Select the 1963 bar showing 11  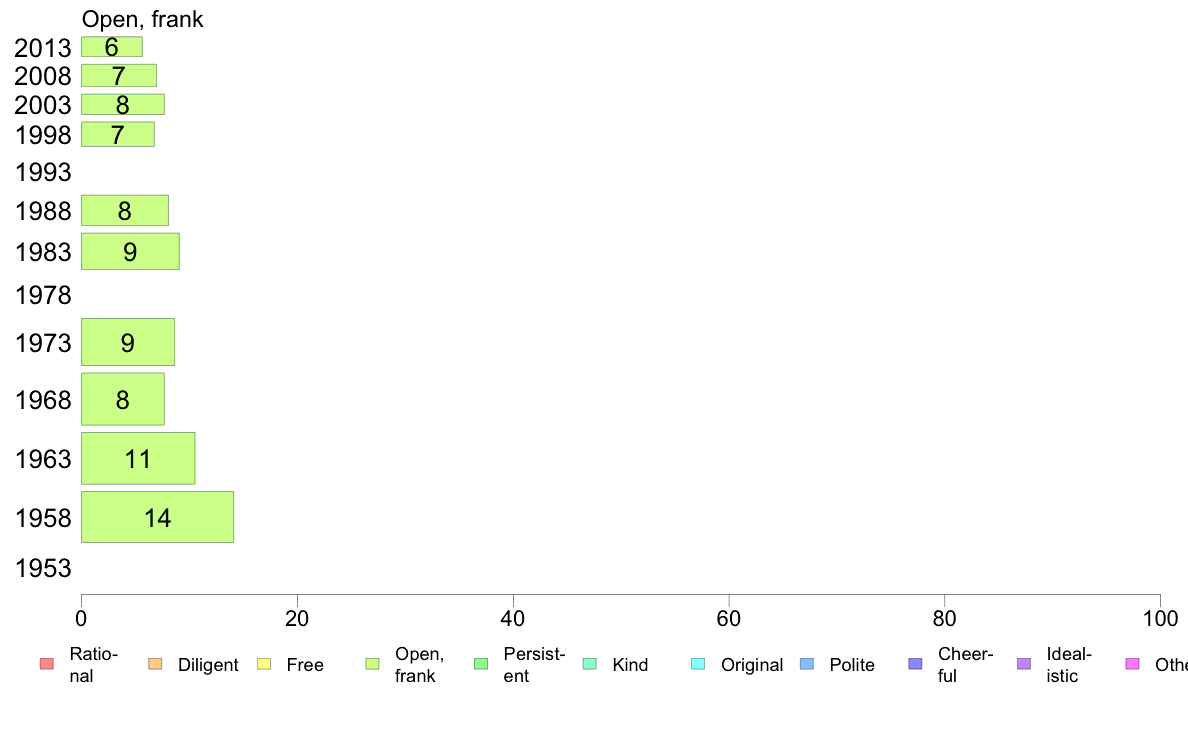[138, 459]
